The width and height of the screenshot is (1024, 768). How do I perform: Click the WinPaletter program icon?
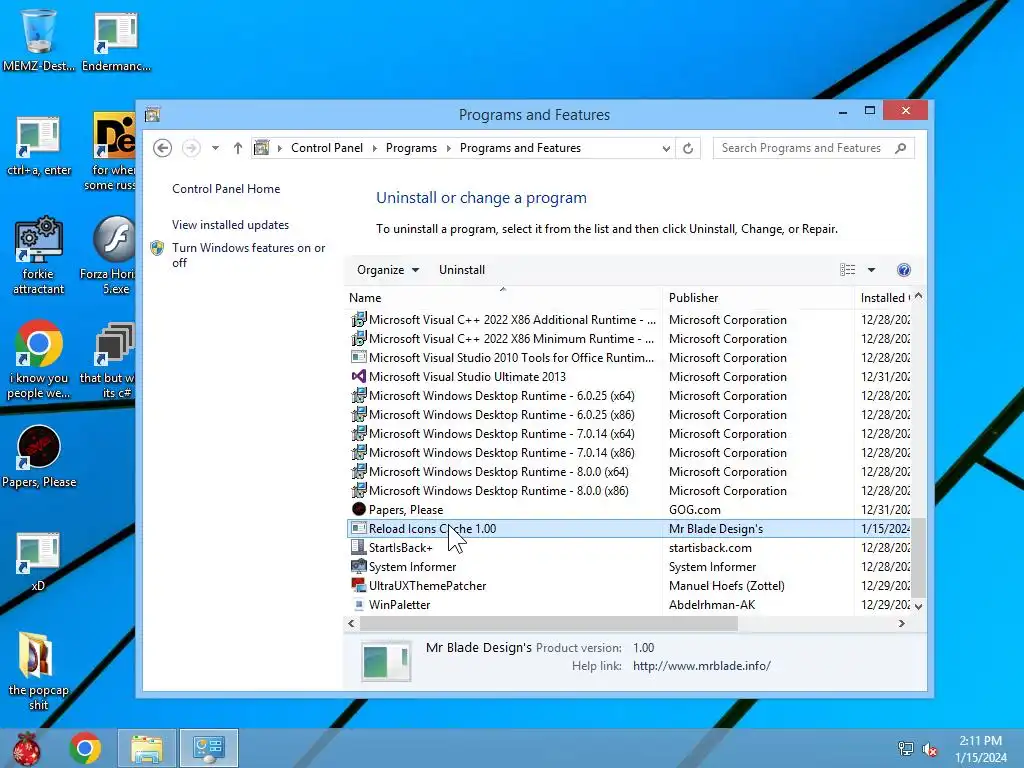(359, 605)
